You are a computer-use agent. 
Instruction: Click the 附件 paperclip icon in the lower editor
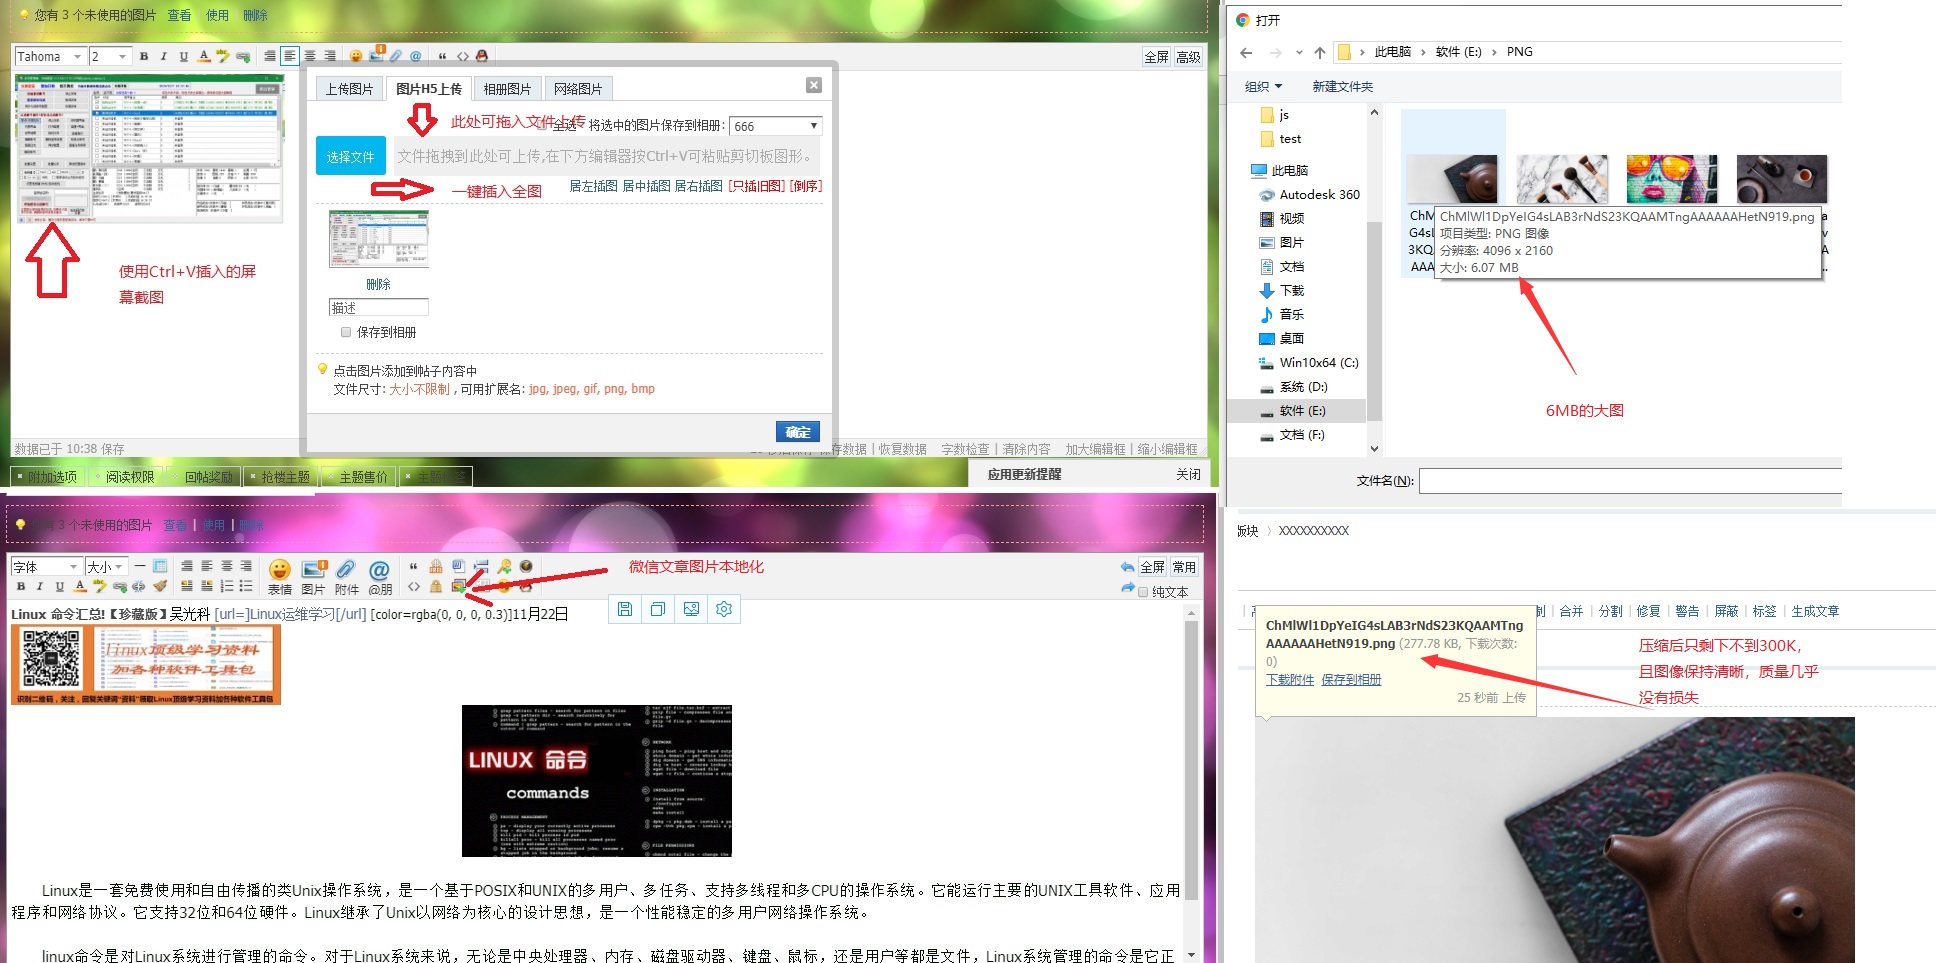point(347,576)
